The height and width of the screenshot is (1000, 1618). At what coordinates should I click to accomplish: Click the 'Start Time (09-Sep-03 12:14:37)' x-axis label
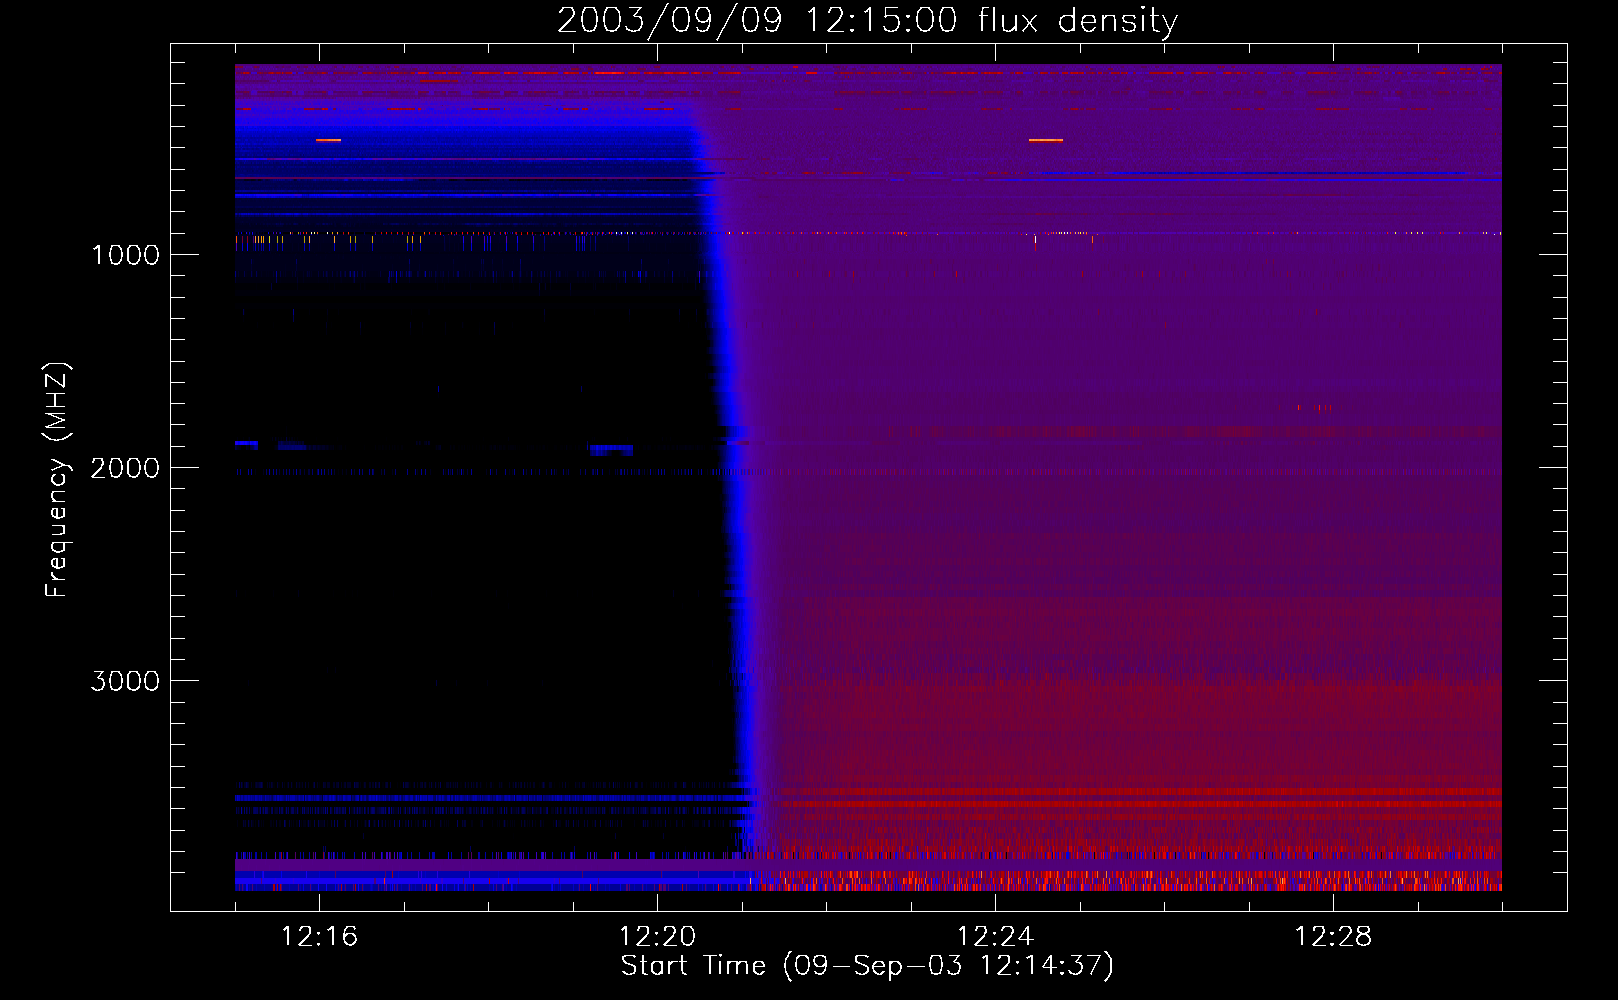click(867, 966)
